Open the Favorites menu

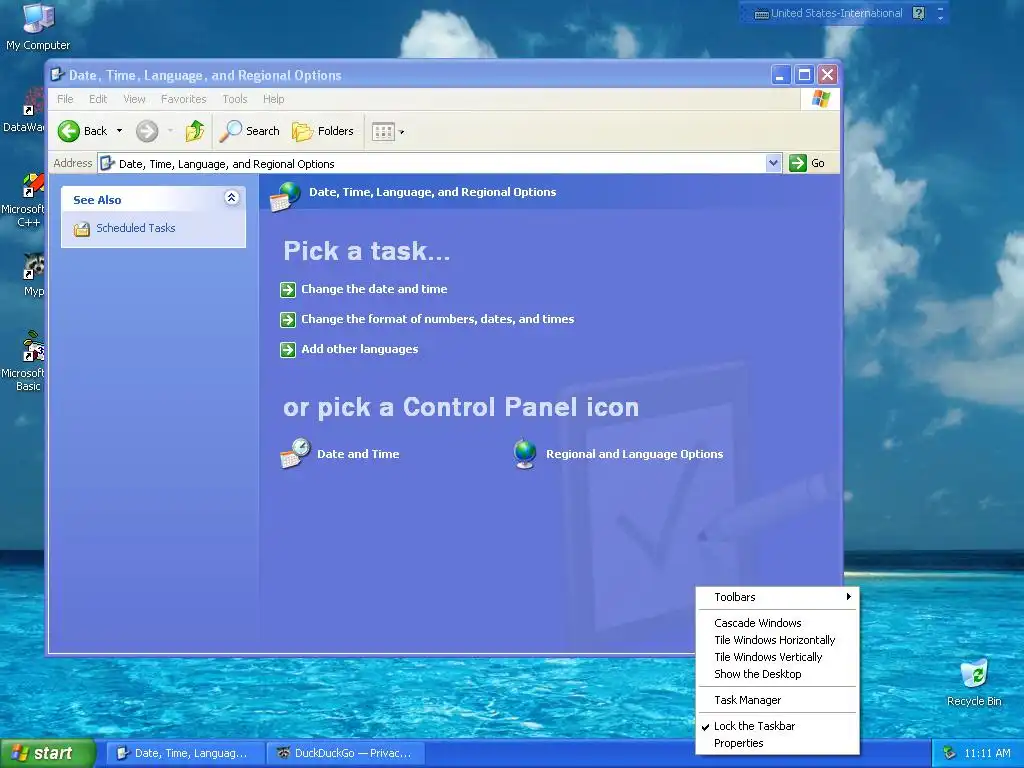tap(184, 99)
